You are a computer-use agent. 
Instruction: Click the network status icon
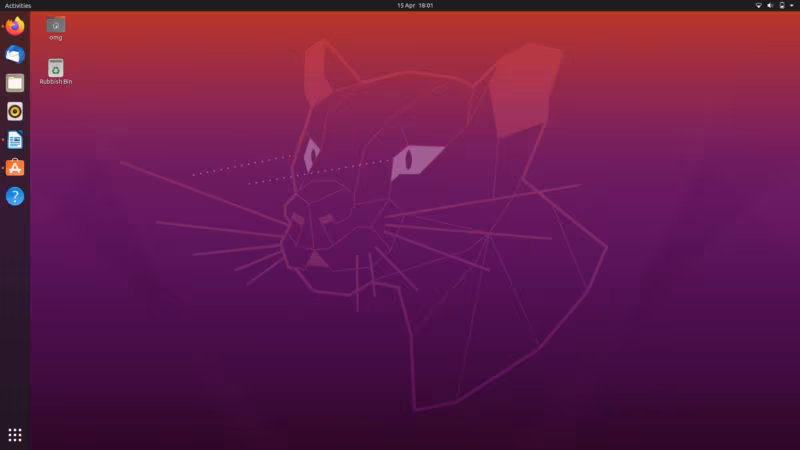coord(759,6)
